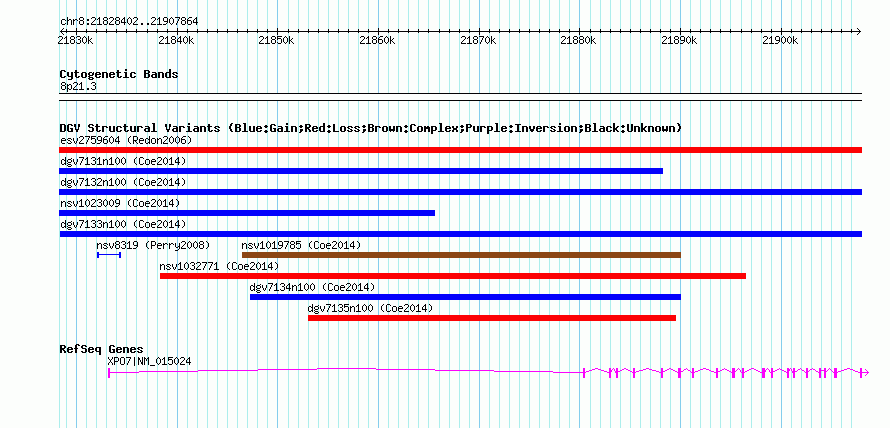890x428 pixels.
Task: Click the 21830k ruler tick label
Action: 75,40
